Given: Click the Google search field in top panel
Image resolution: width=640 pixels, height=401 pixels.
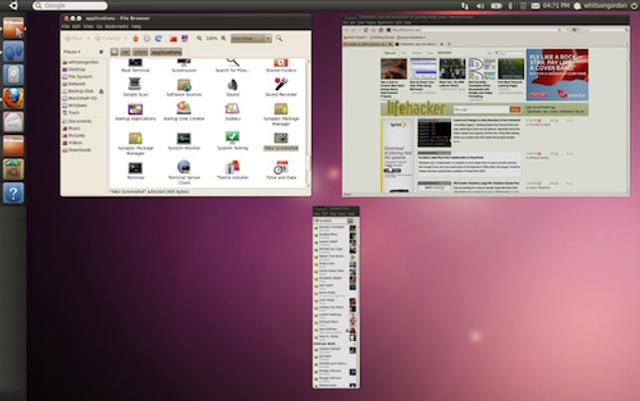Looking at the screenshot, I should [x=74, y=6].
